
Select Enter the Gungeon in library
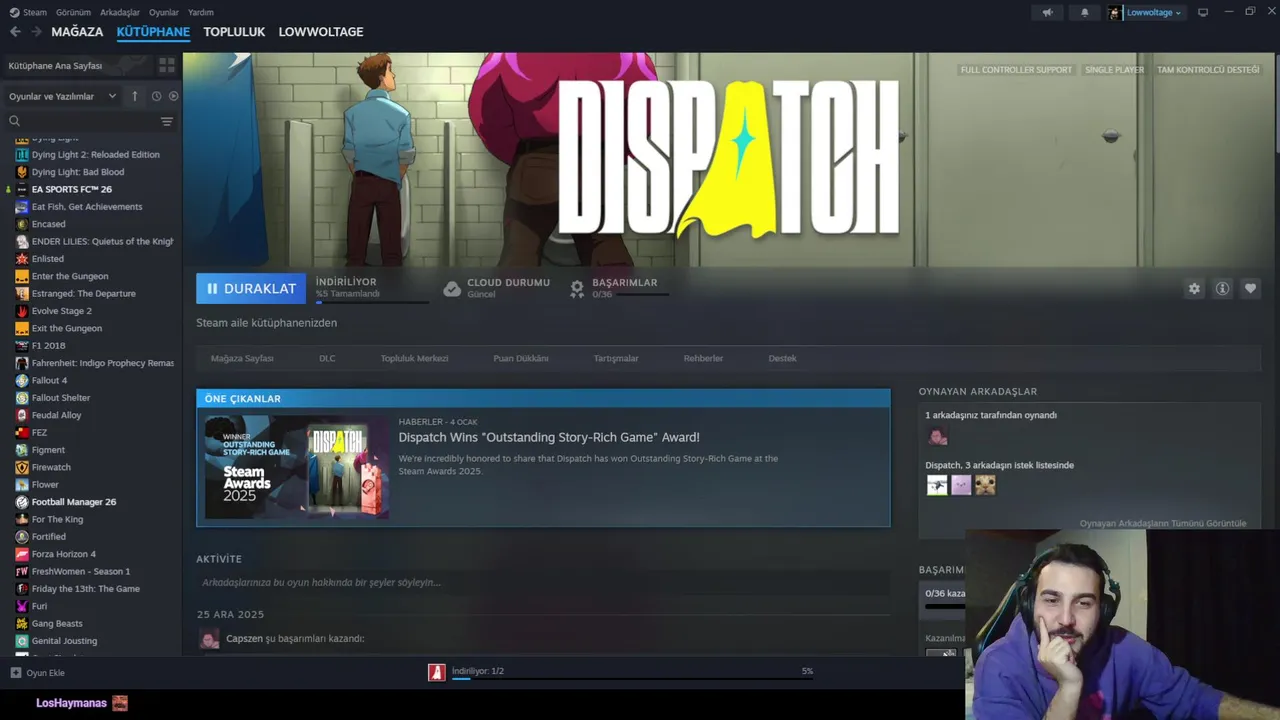[x=70, y=276]
